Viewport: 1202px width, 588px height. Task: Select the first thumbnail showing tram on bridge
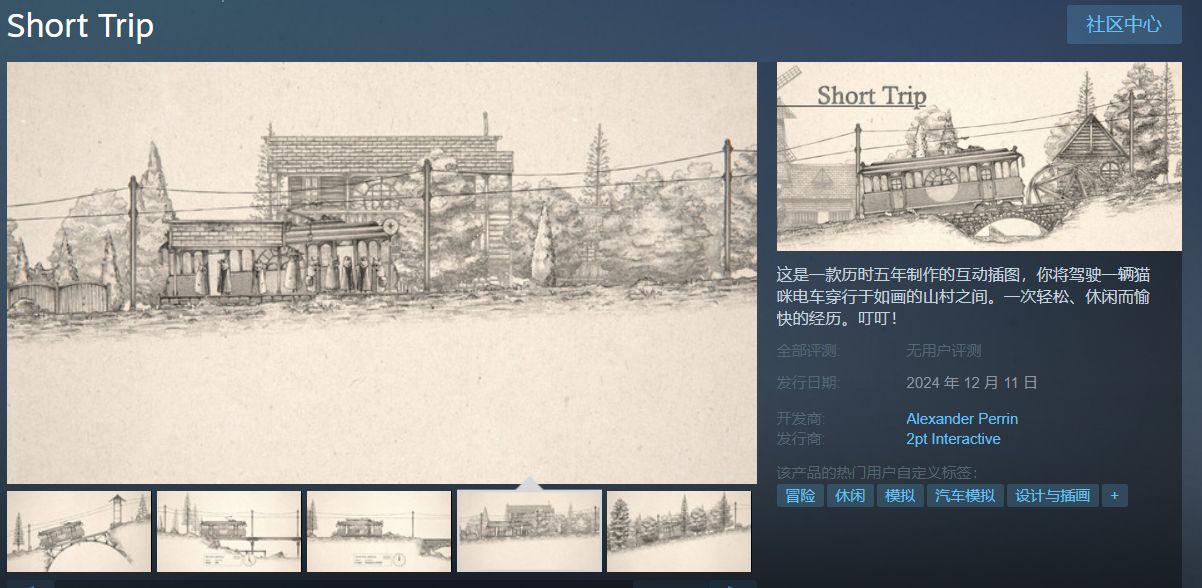(x=78, y=531)
